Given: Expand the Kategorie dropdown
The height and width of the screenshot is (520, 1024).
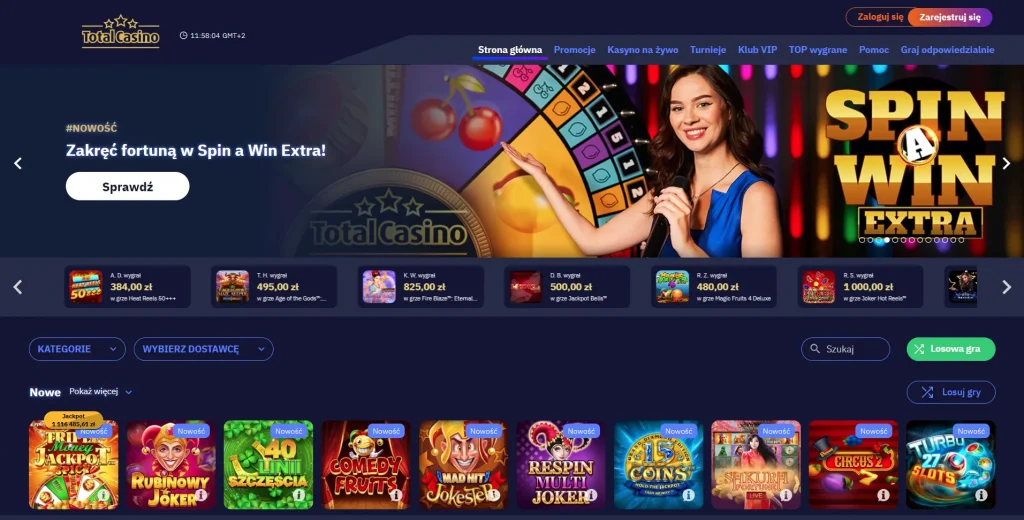Looking at the screenshot, I should point(77,349).
